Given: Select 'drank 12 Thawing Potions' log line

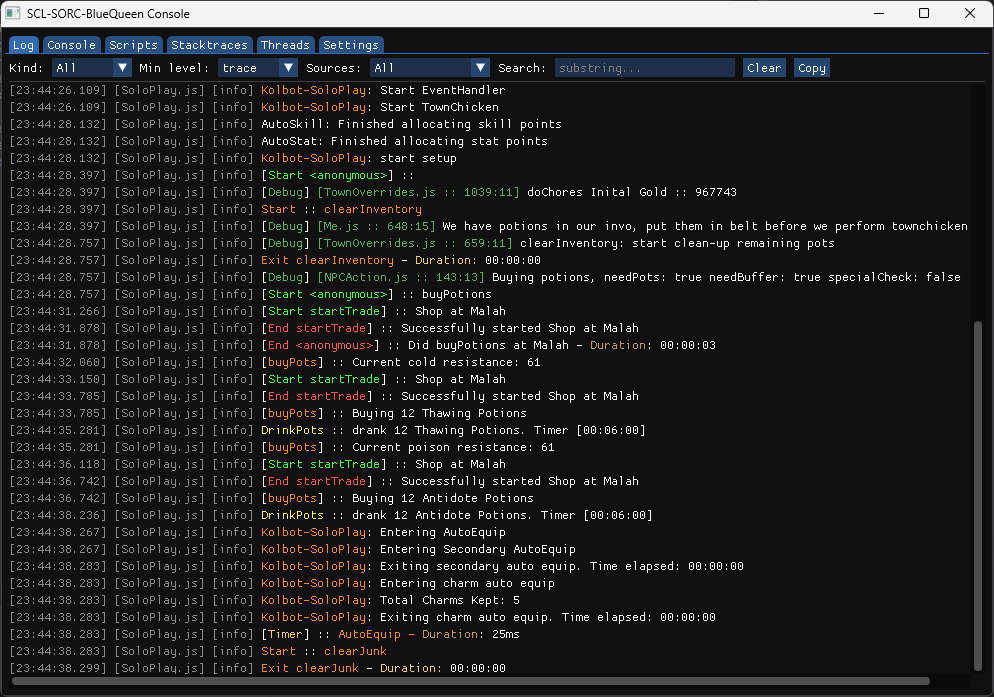Looking at the screenshot, I should [328, 431].
